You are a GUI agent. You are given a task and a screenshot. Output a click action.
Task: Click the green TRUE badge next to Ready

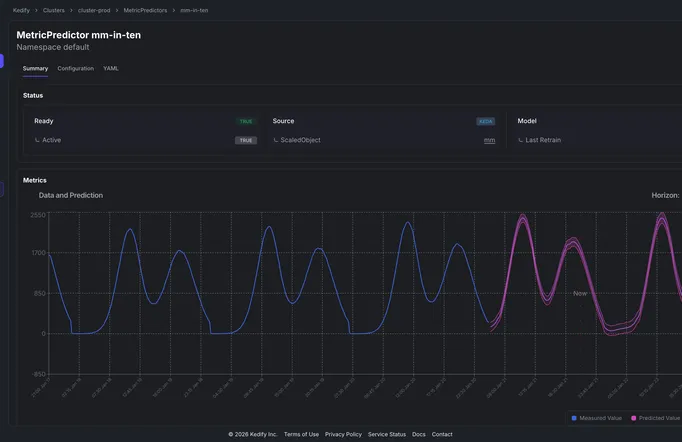[246, 121]
